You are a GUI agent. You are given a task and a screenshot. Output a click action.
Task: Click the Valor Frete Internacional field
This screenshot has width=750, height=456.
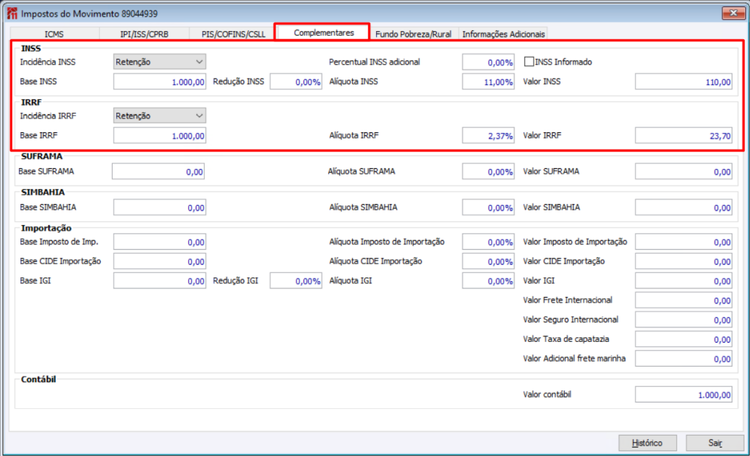point(684,300)
